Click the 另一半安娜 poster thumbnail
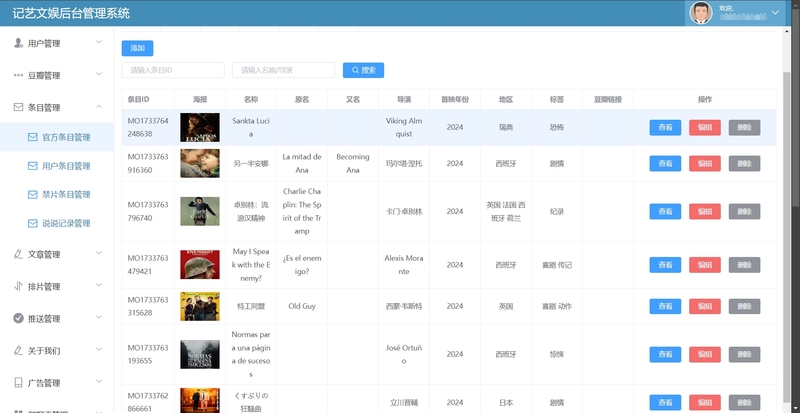Viewport: 800px width, 413px height. pos(200,163)
